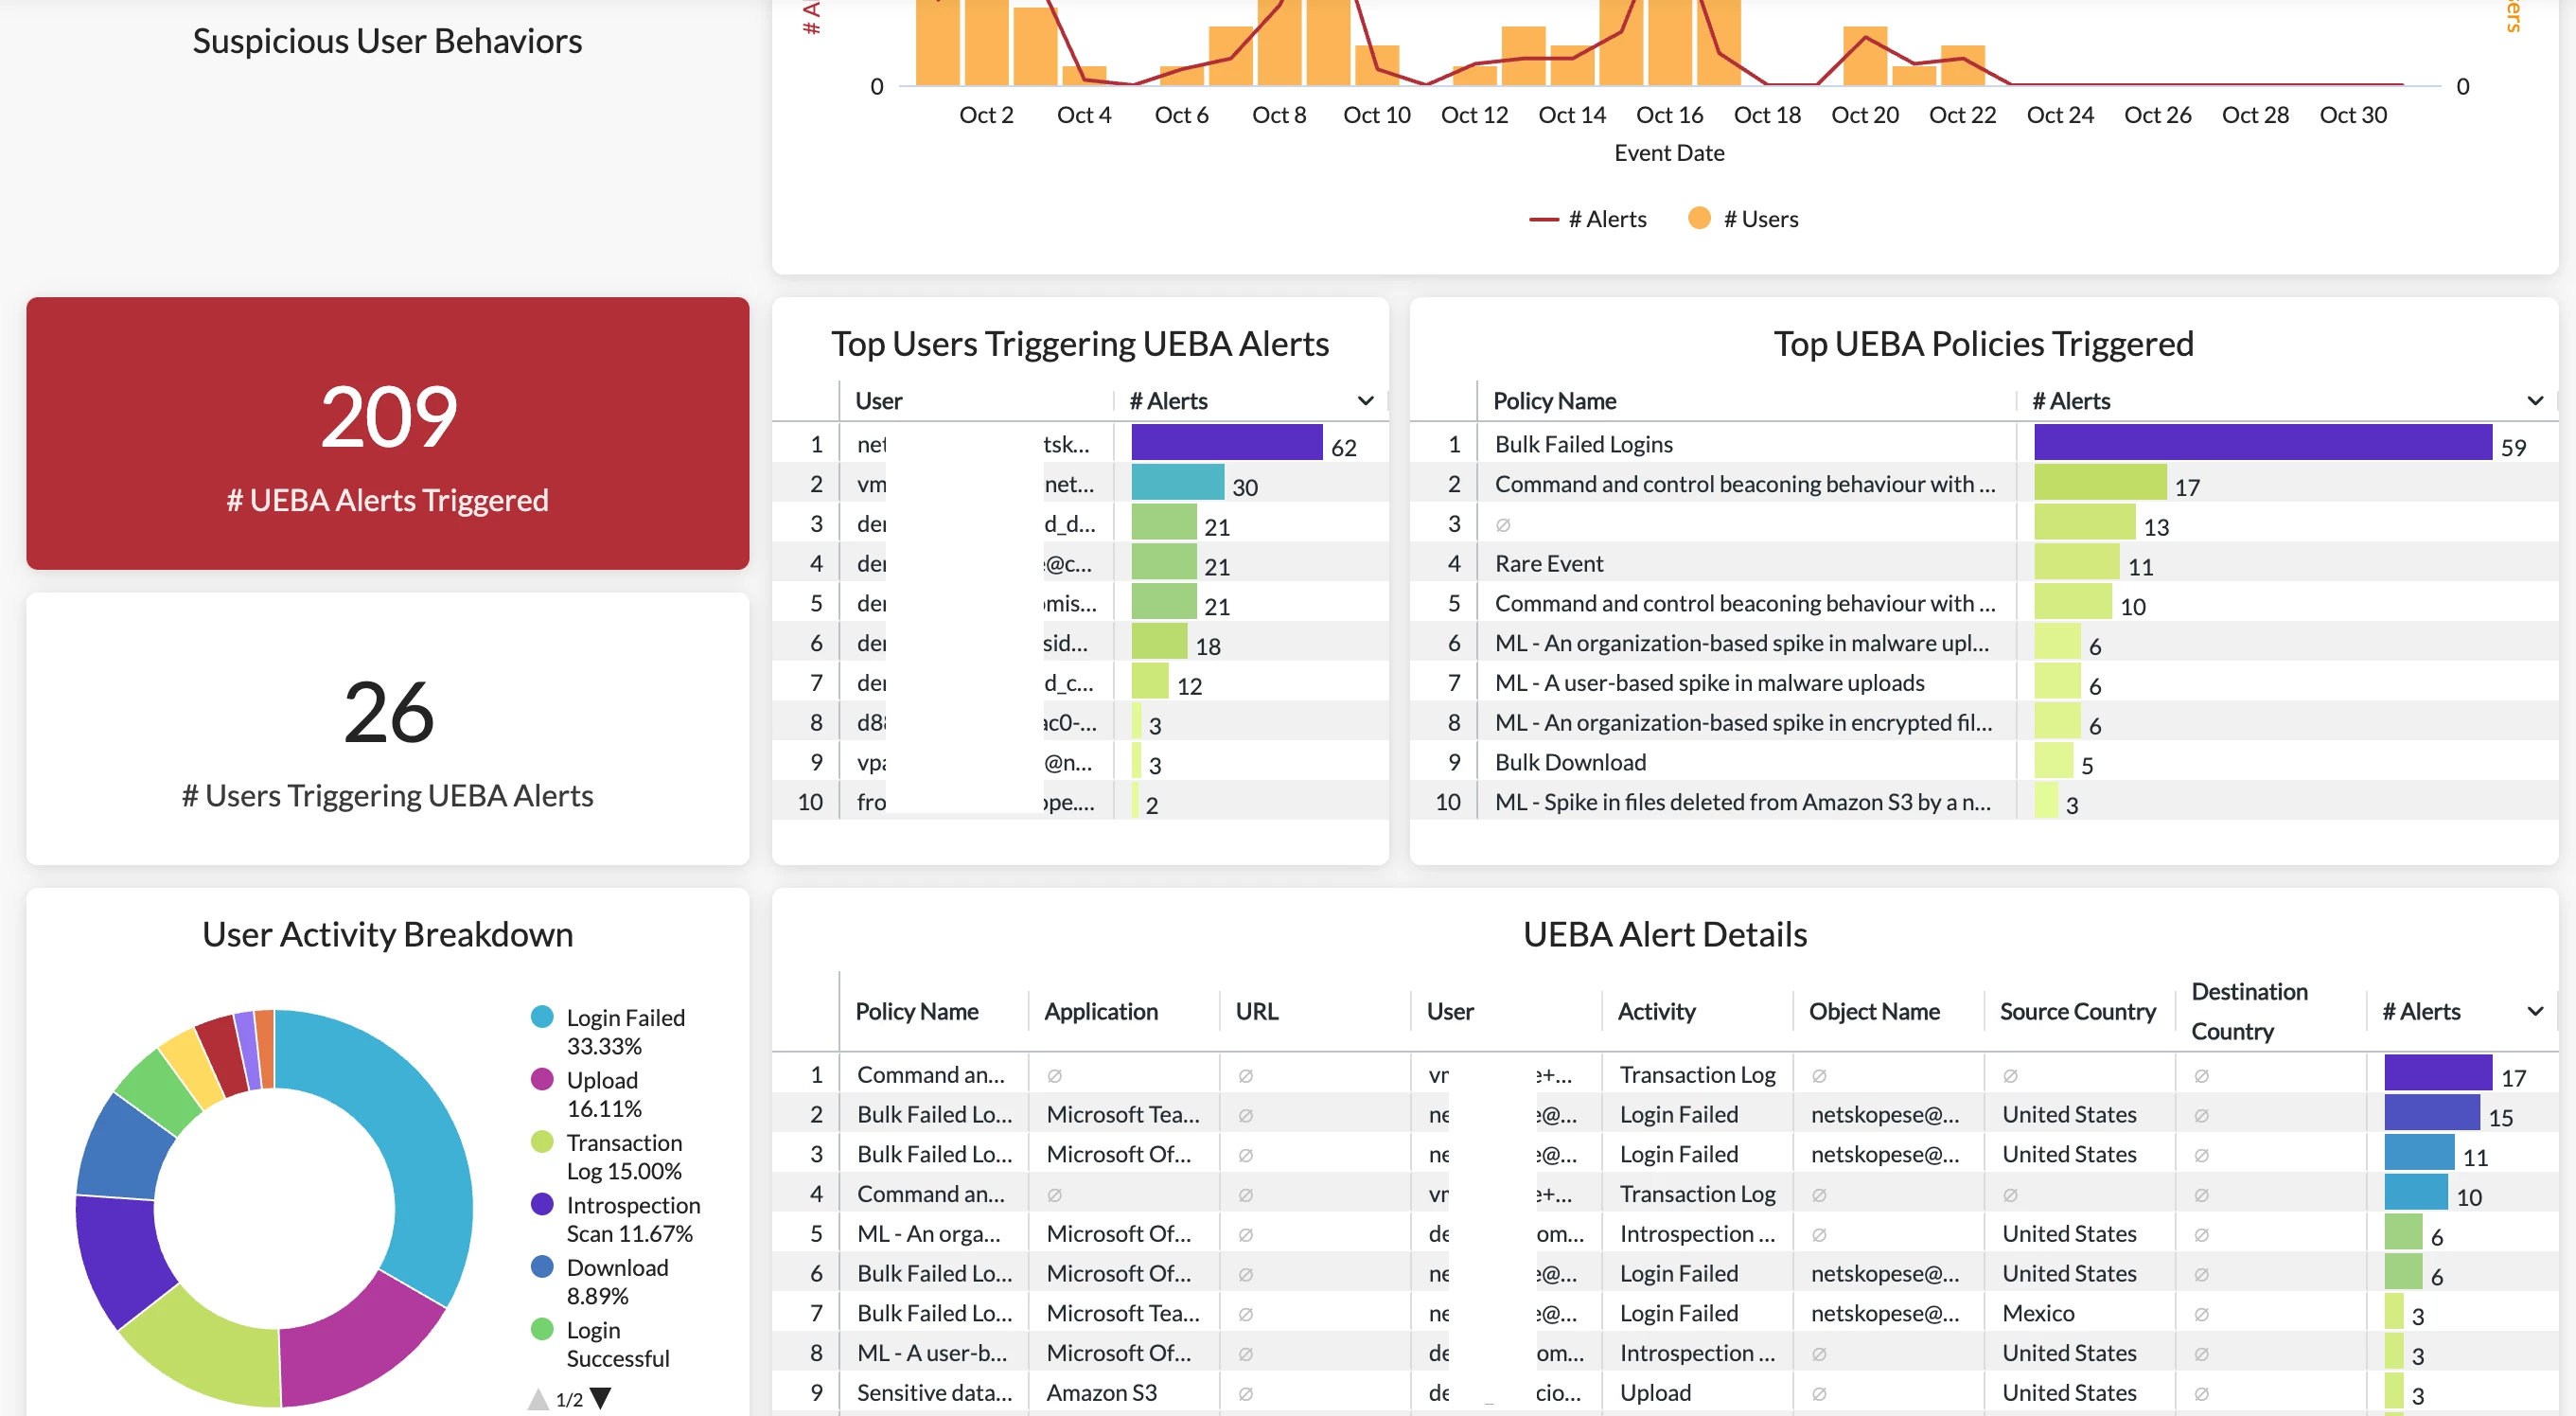Click the Upload legend color dot
The width and height of the screenshot is (2576, 1416).
[542, 1080]
